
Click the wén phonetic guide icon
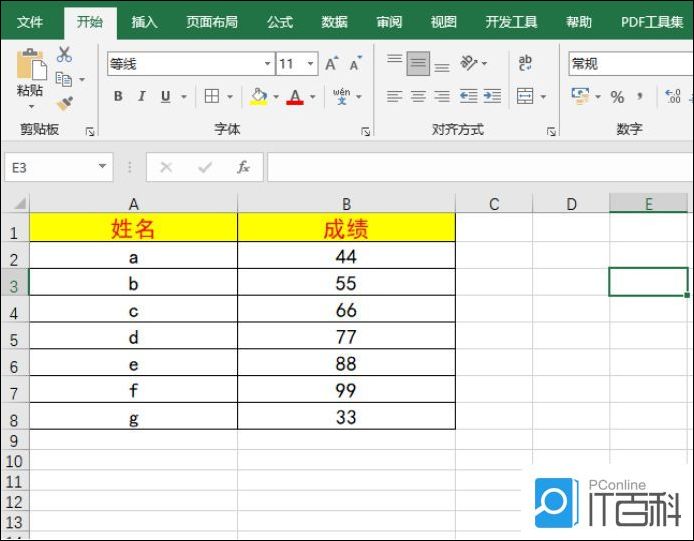tap(342, 96)
